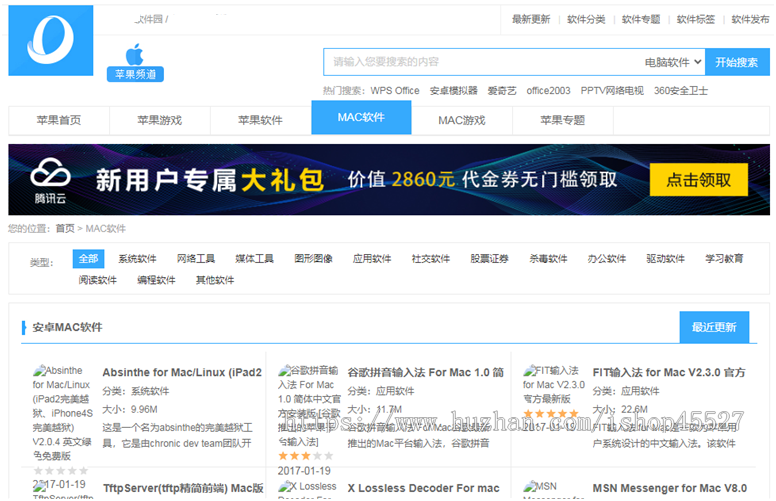Click the Tencent Cloud banner logo
This screenshot has height=501, width=776.
click(50, 180)
